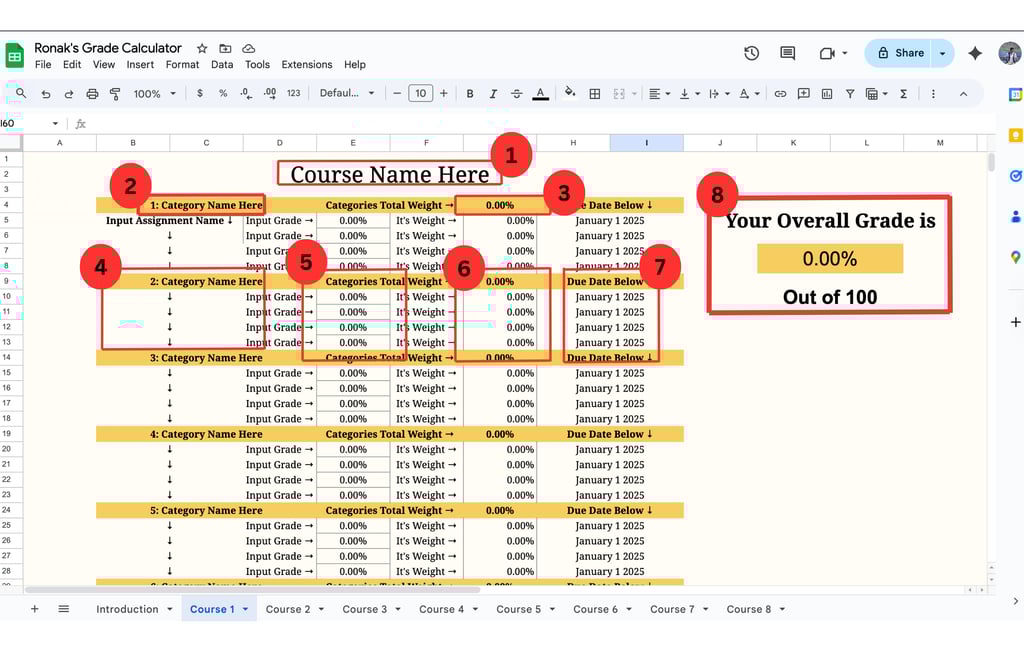1024x652 pixels.
Task: Star the Ronak's Grade Calculator document
Action: (202, 48)
